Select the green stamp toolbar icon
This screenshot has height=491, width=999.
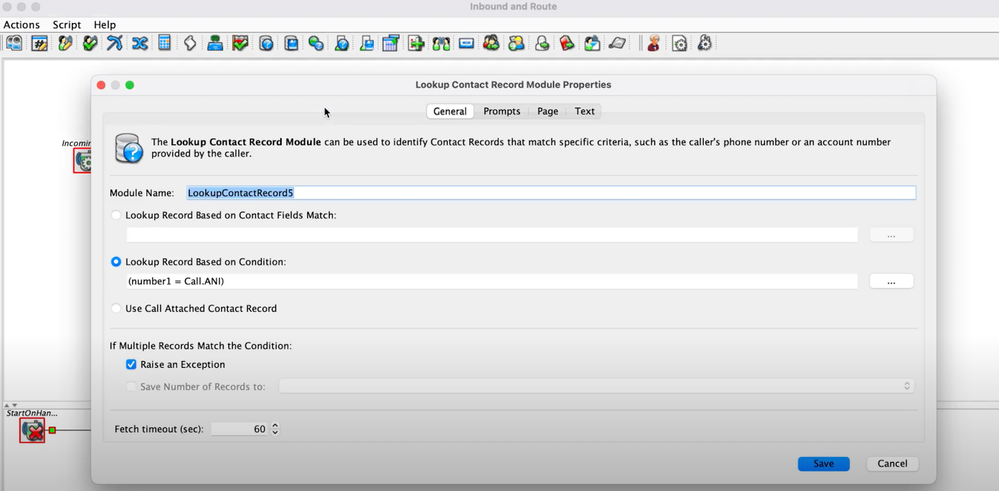click(215, 43)
